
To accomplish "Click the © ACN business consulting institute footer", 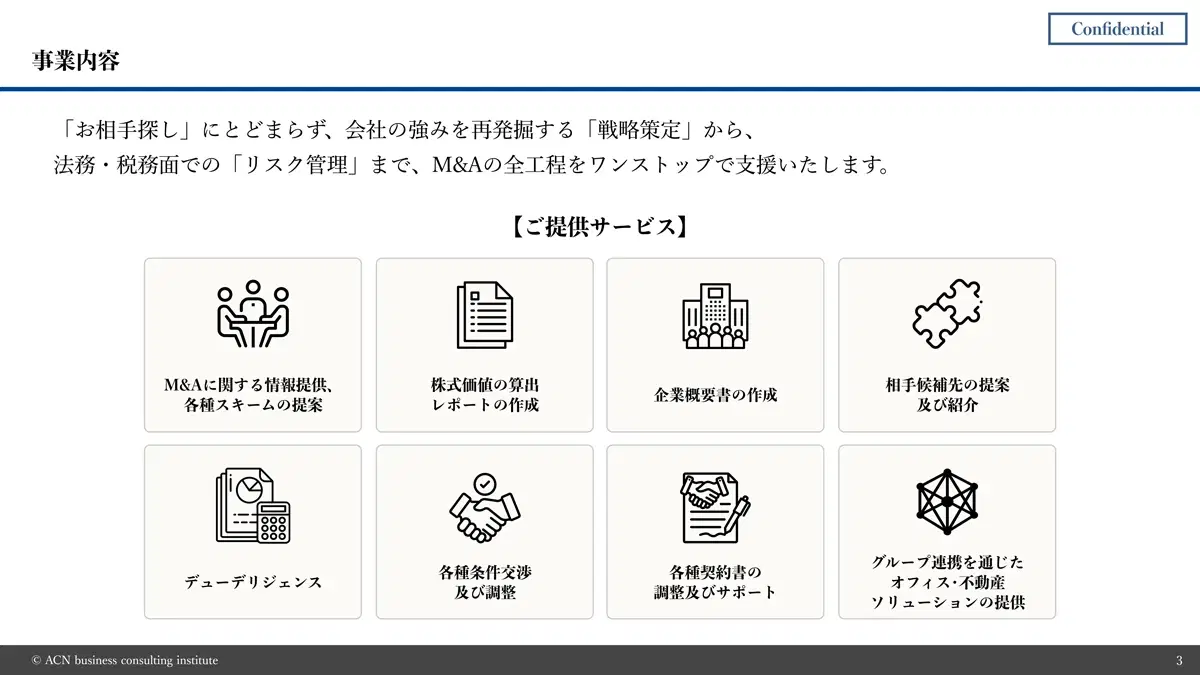I will 125,661.
